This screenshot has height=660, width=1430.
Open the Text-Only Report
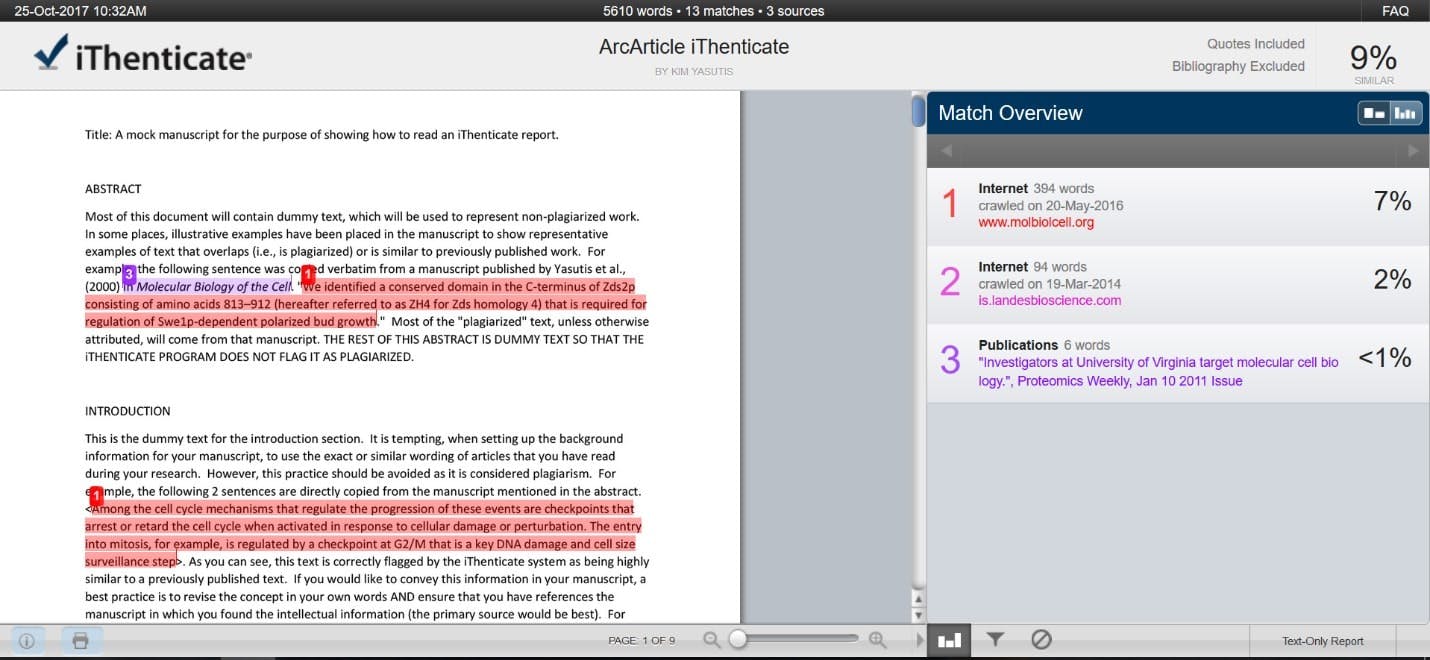tap(1322, 640)
